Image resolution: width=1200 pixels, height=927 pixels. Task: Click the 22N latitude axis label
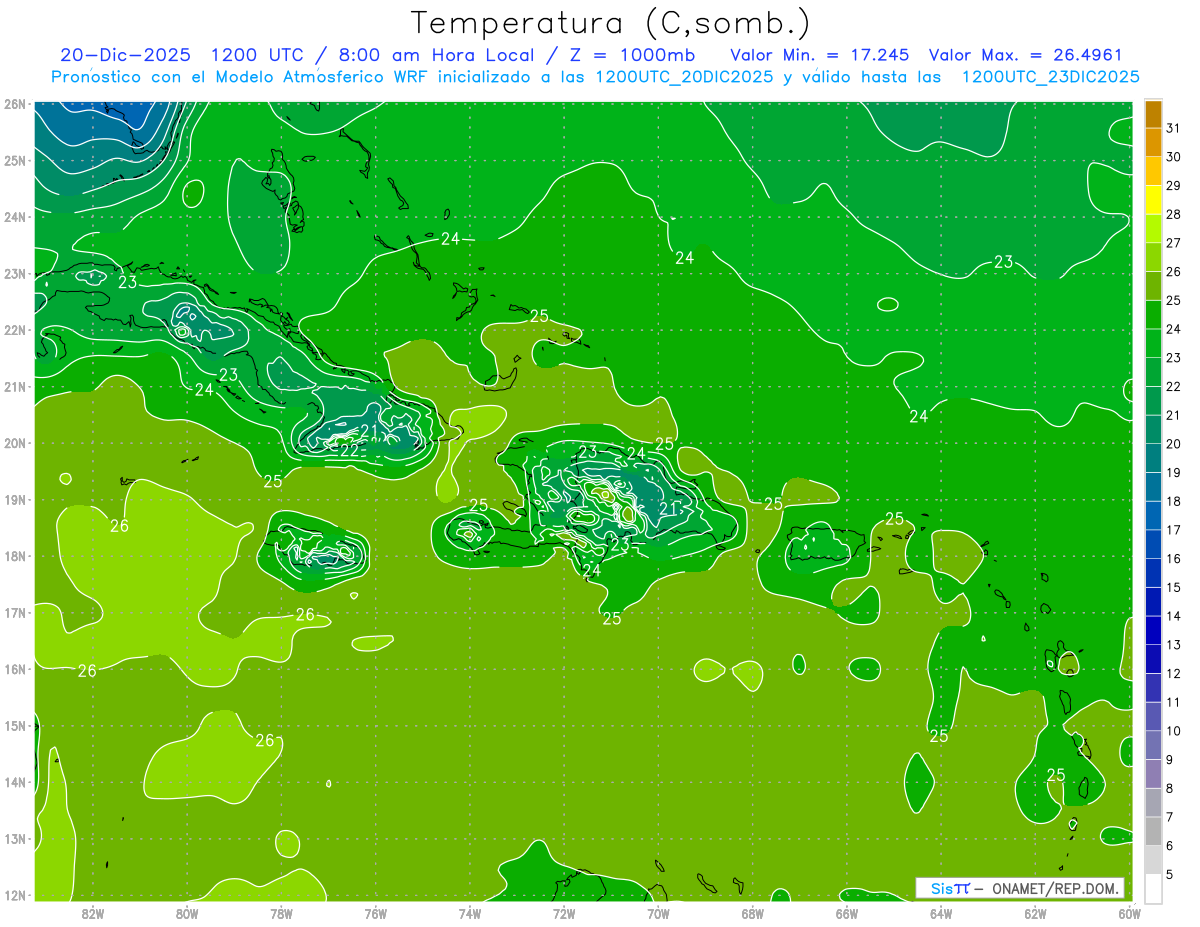coord(14,330)
